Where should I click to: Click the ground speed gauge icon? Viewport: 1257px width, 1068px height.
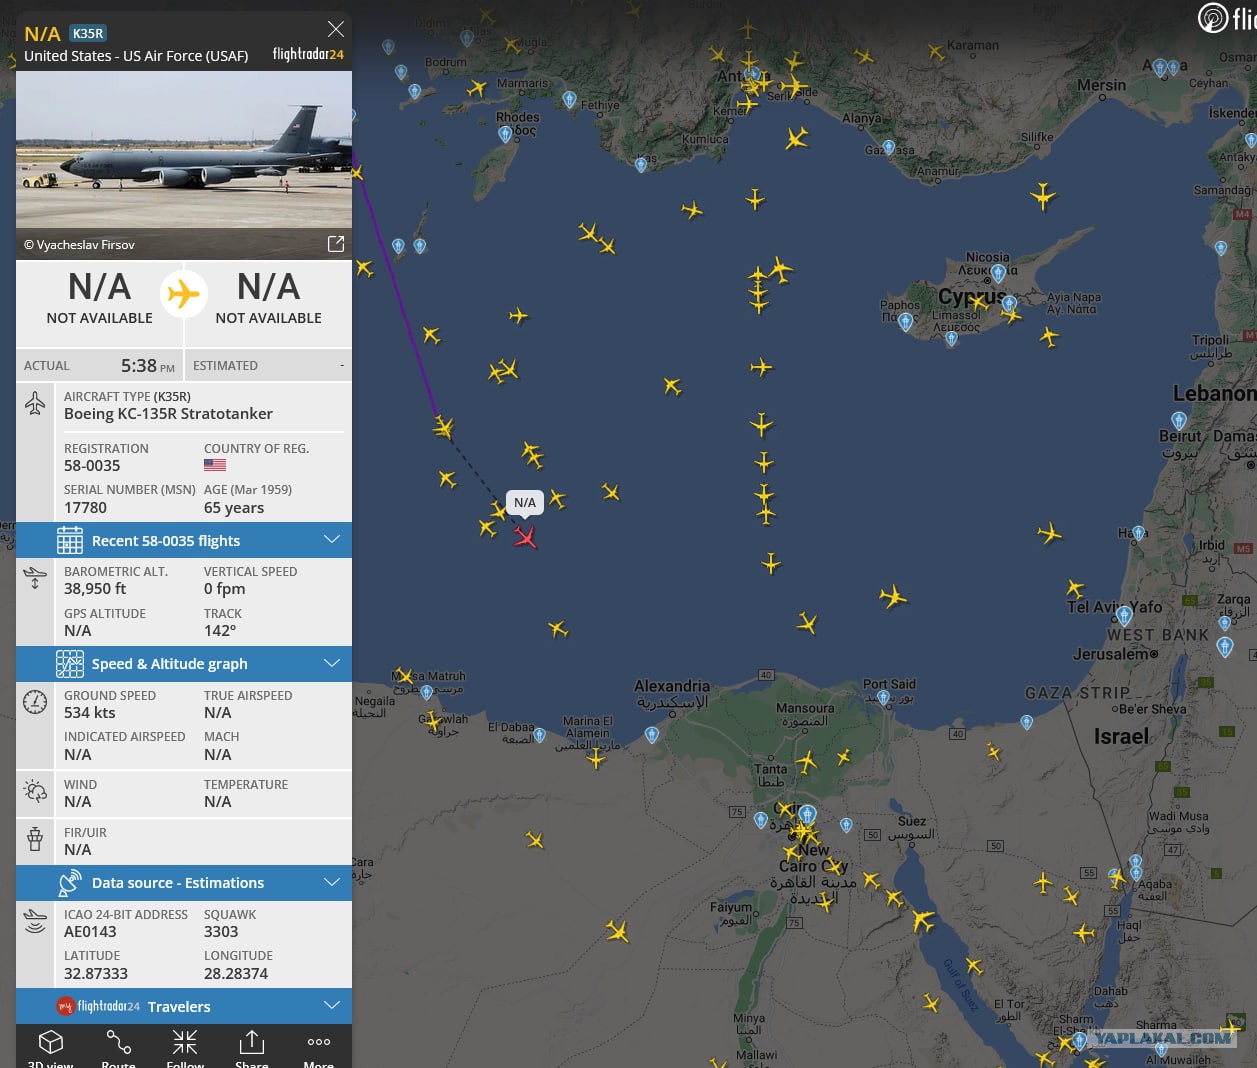pyautogui.click(x=35, y=703)
